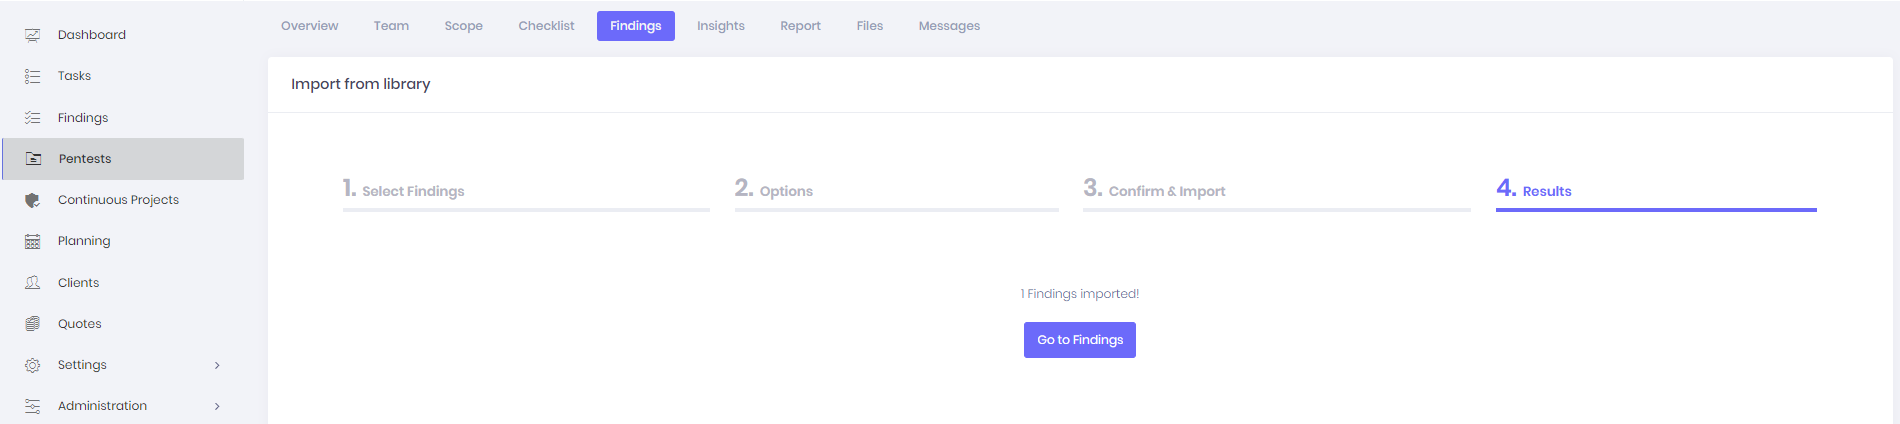Switch to the Overview tab
The height and width of the screenshot is (424, 1900).
pos(310,26)
